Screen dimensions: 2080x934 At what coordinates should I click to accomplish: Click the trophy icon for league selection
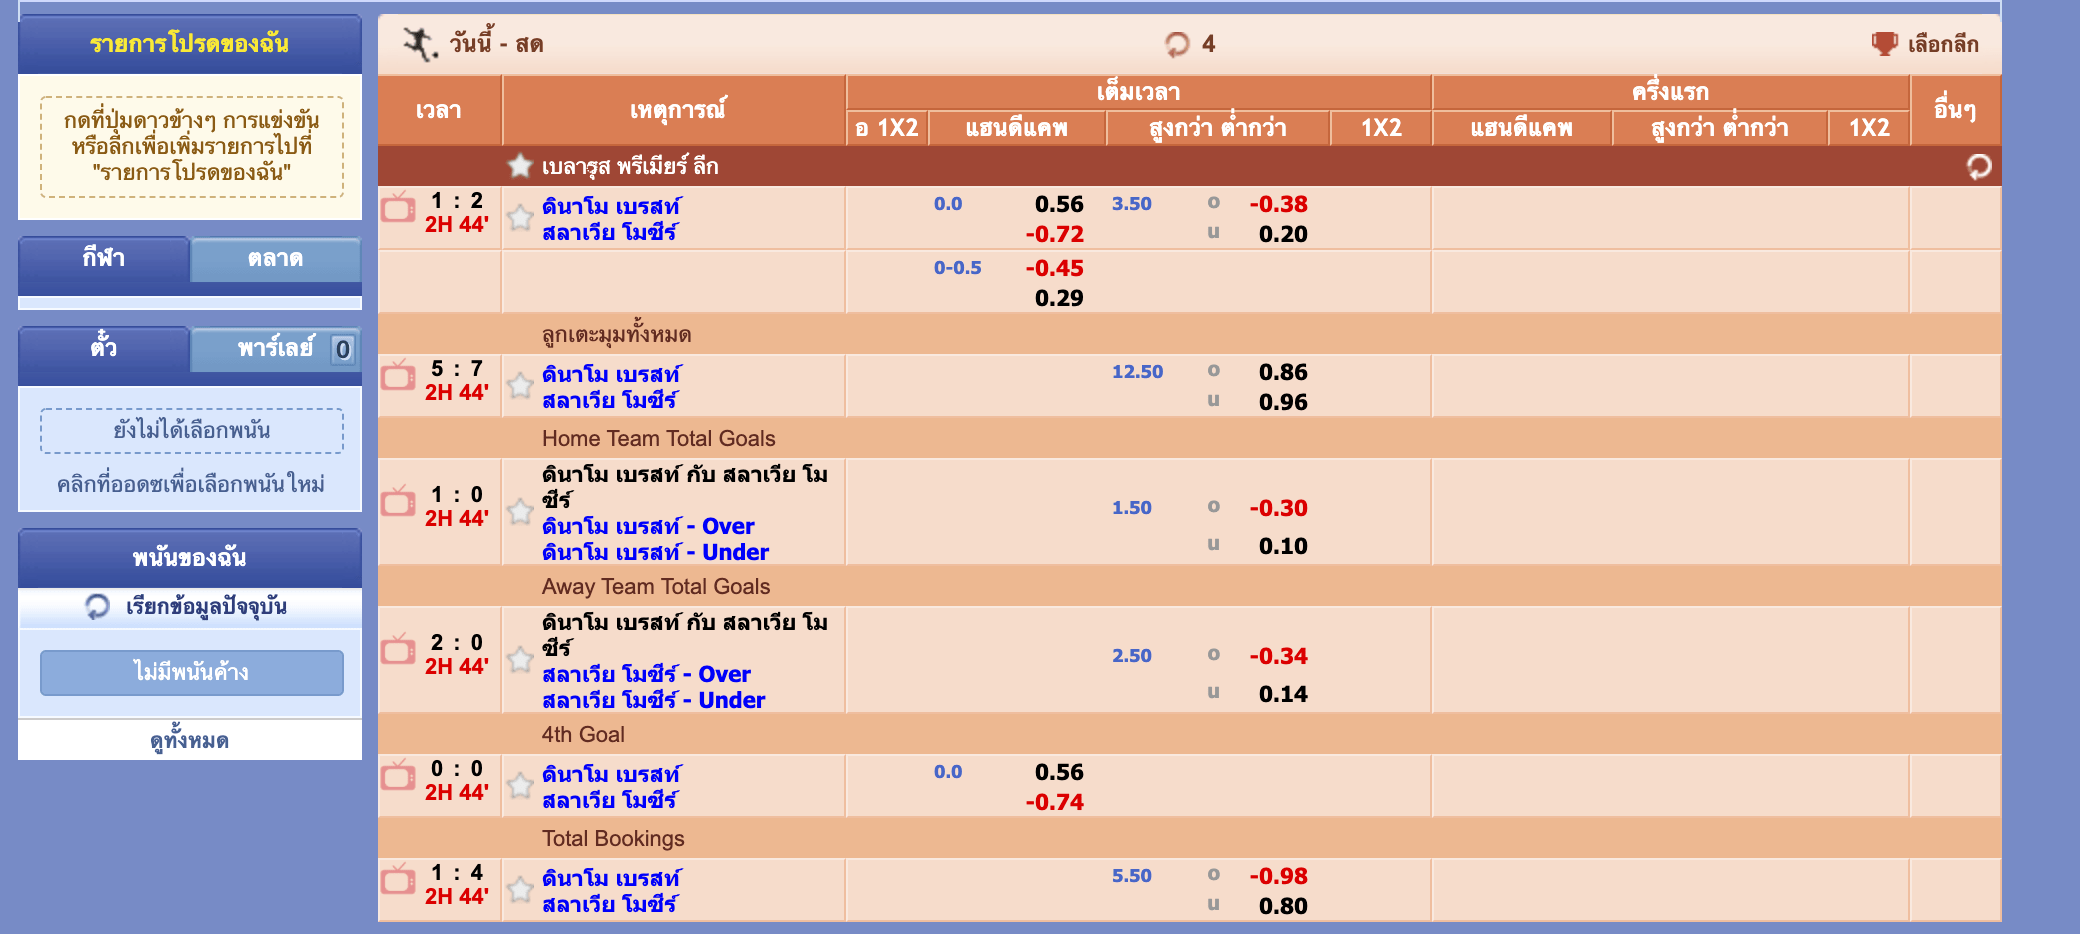[1884, 44]
